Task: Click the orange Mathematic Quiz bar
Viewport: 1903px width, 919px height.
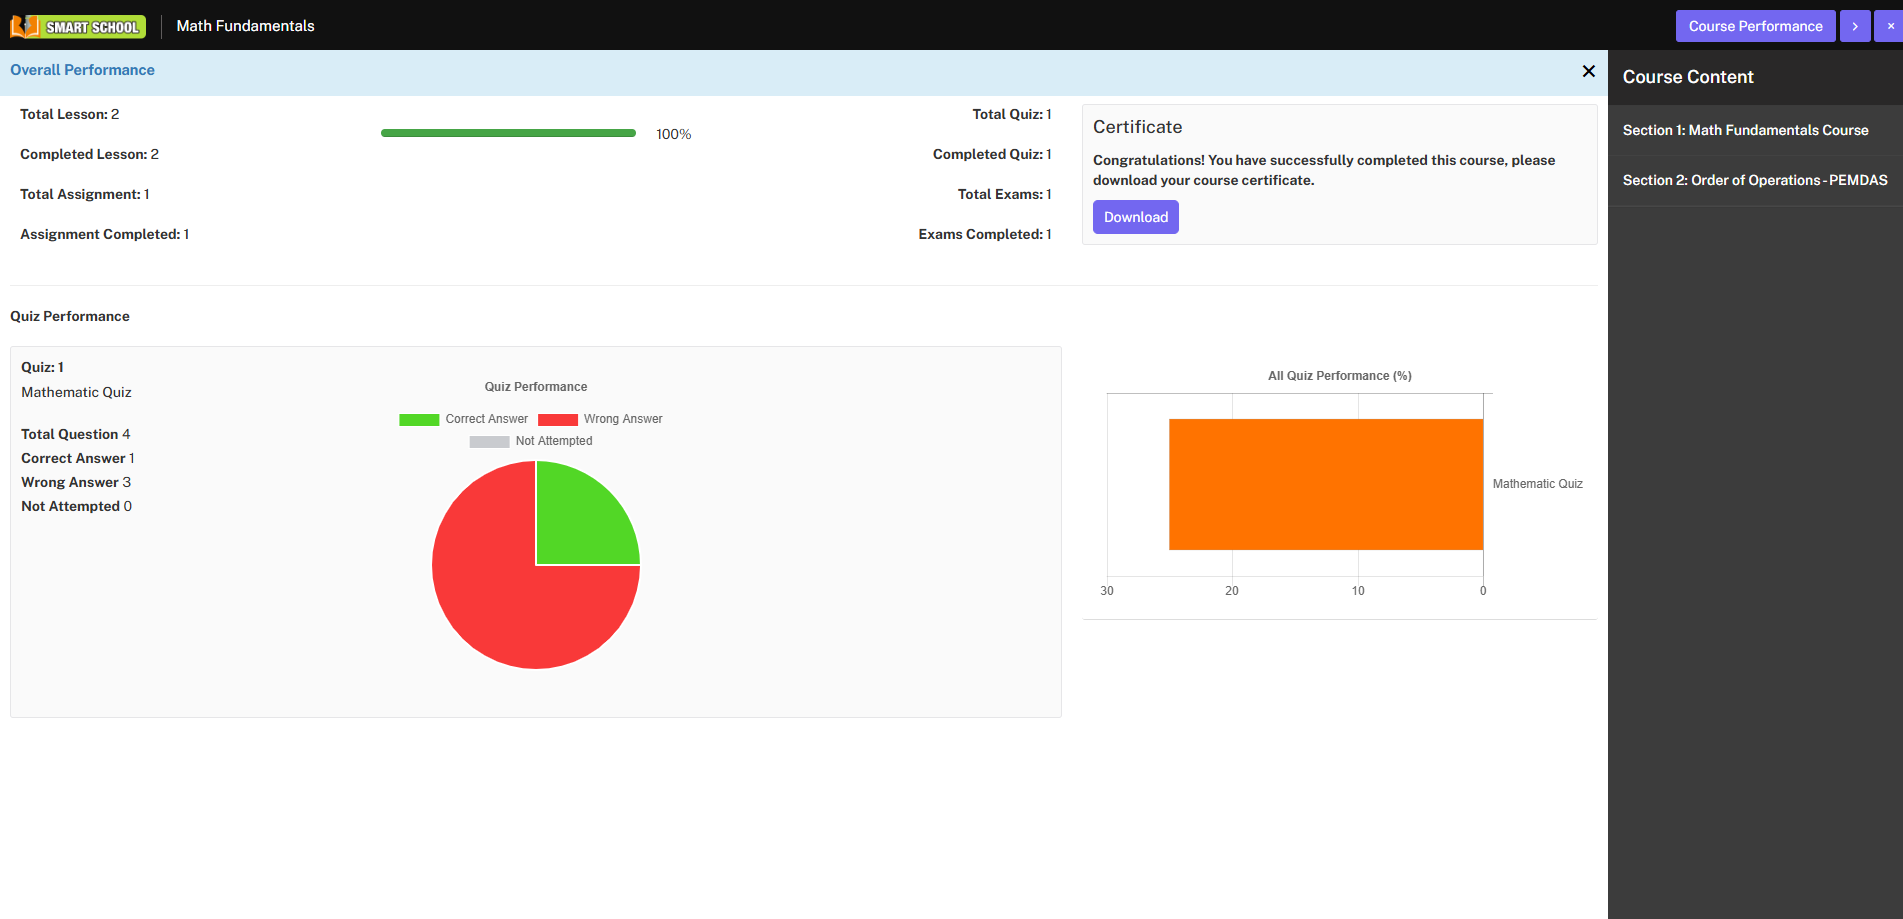Action: point(1326,484)
